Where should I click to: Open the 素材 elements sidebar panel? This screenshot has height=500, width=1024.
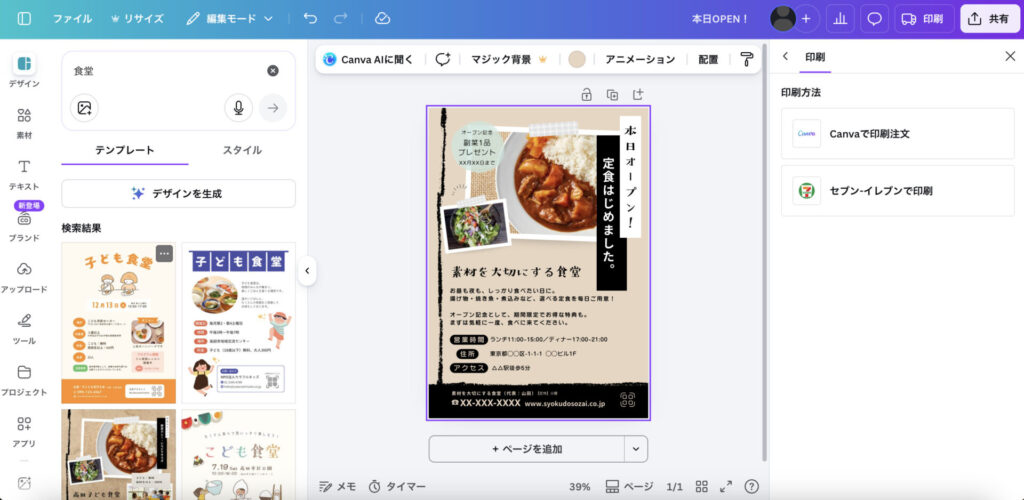[24, 123]
